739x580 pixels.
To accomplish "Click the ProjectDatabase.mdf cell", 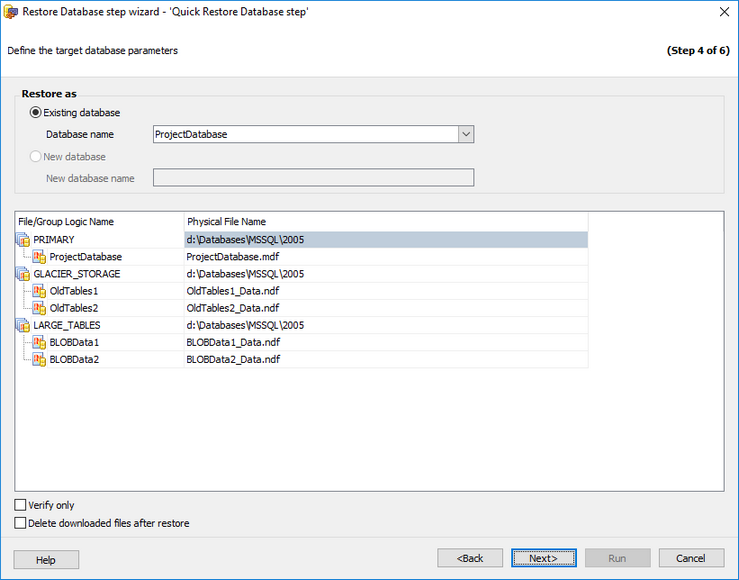I will click(386, 257).
